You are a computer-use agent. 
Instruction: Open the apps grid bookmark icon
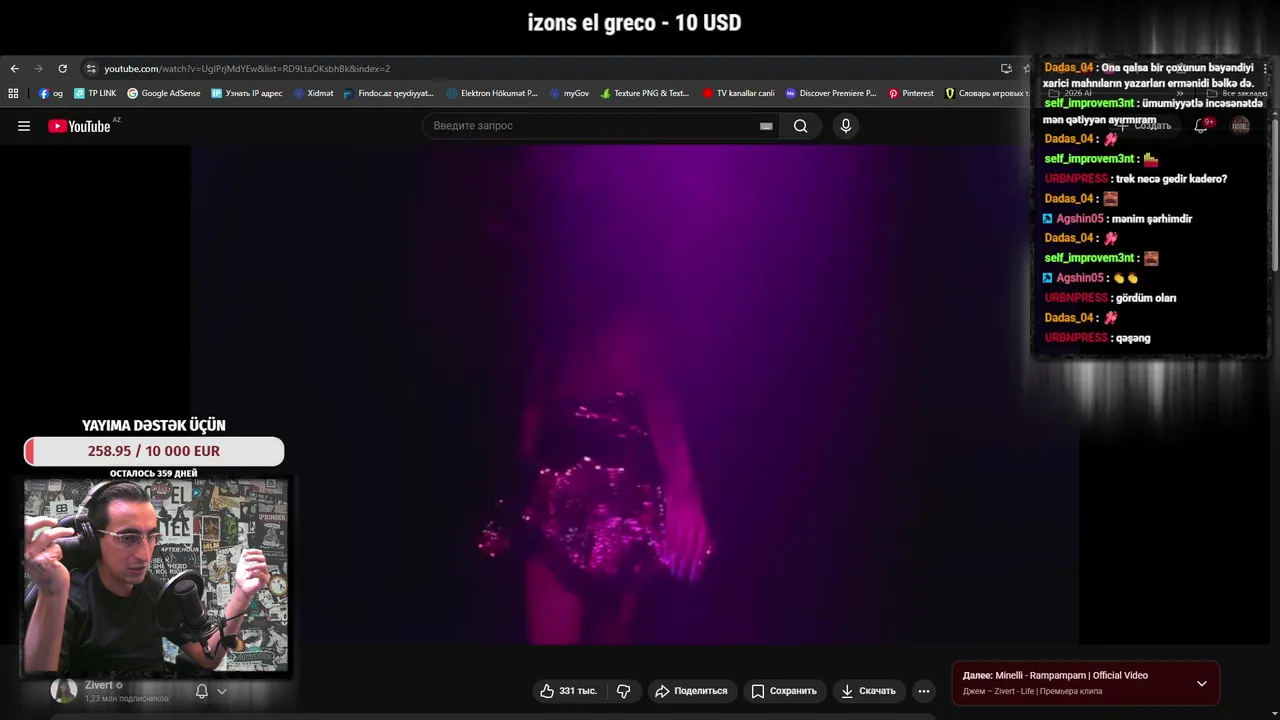[13, 93]
